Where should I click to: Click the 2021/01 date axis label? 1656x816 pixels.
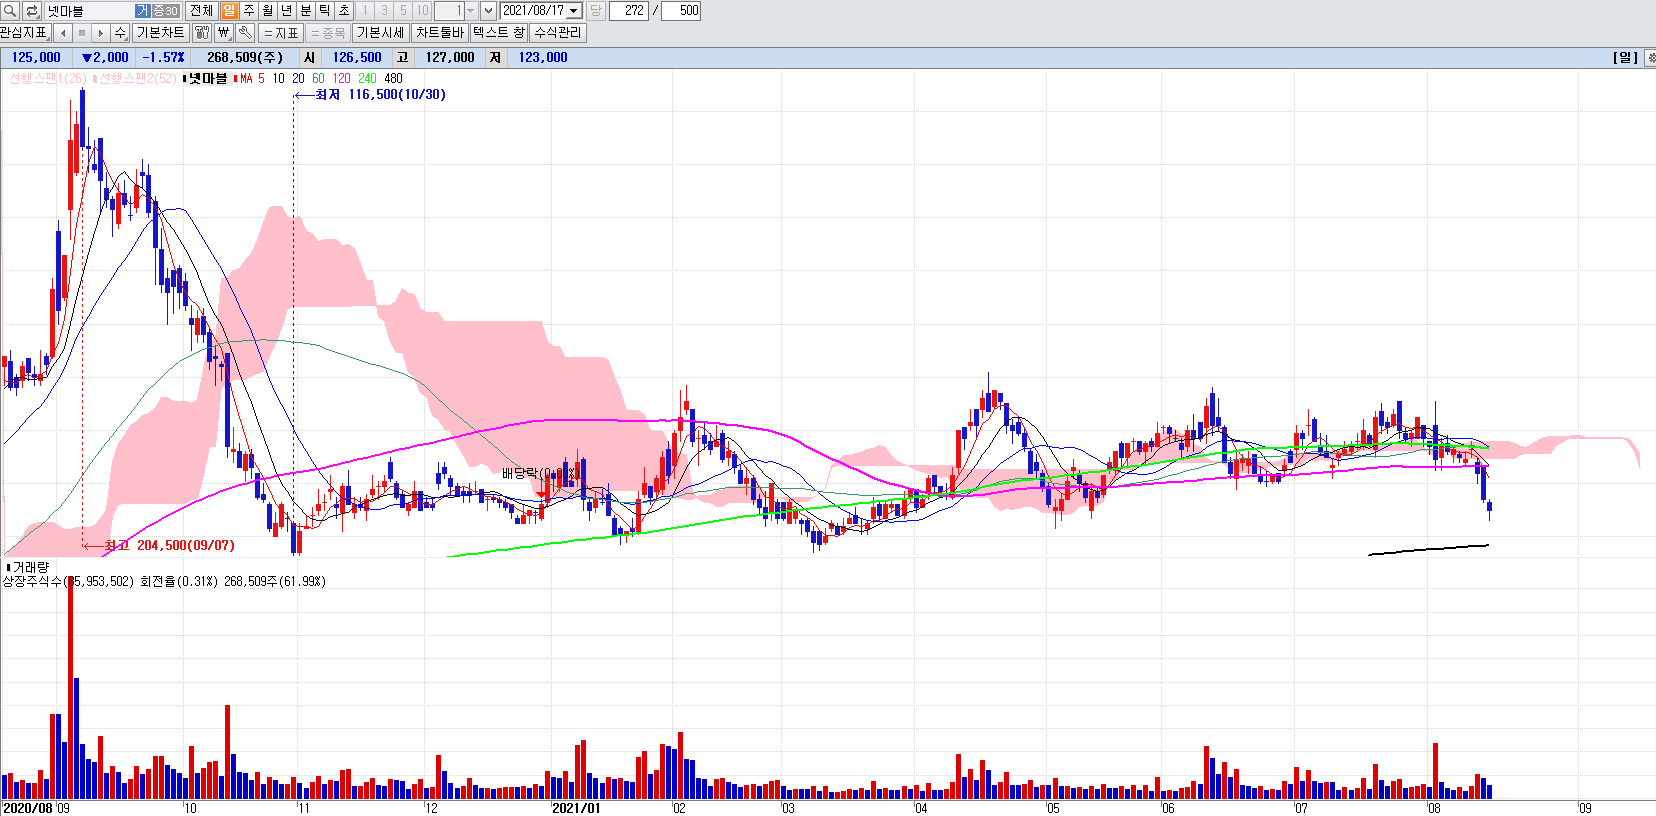coord(576,808)
